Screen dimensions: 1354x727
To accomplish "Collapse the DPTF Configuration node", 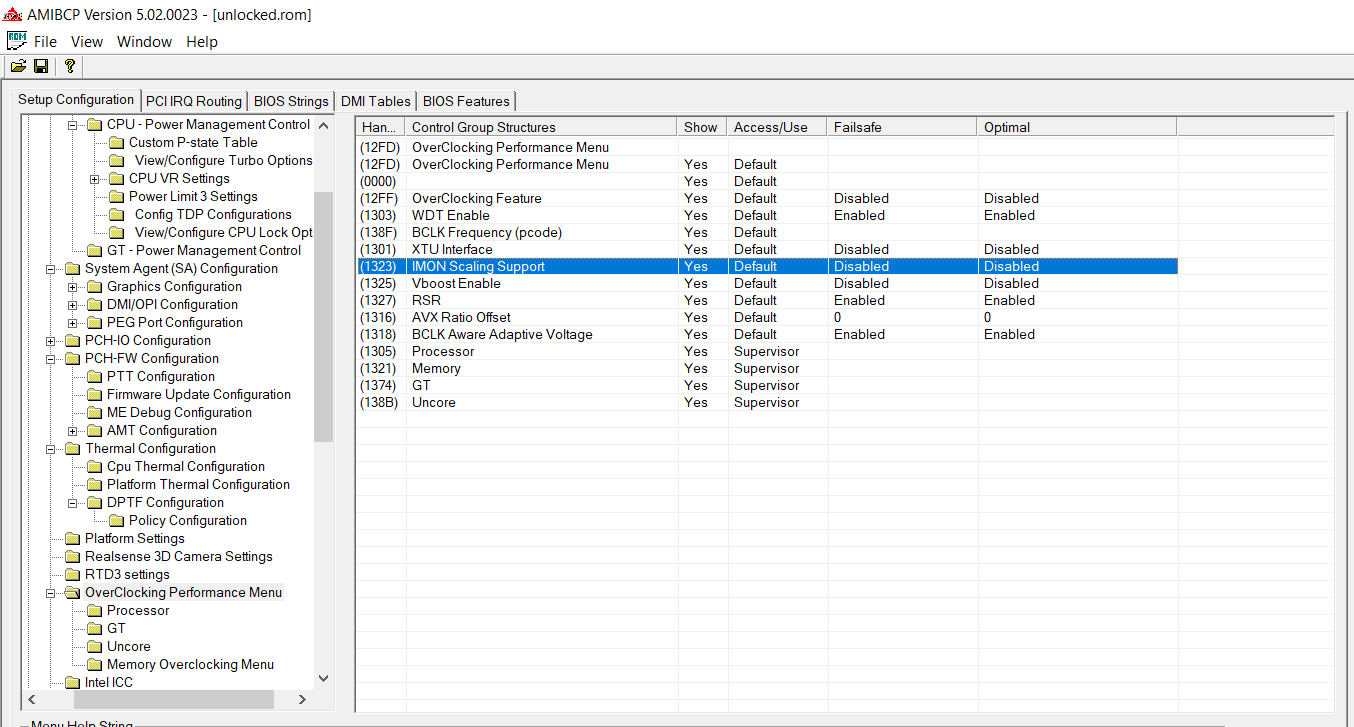I will (72, 502).
